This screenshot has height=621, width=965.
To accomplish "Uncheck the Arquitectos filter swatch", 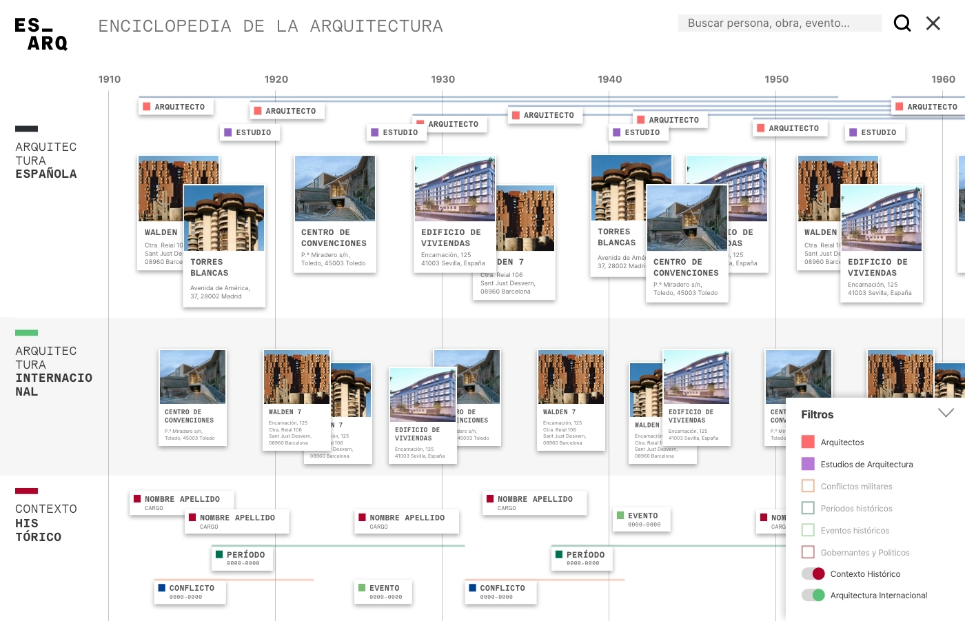I will coord(808,442).
